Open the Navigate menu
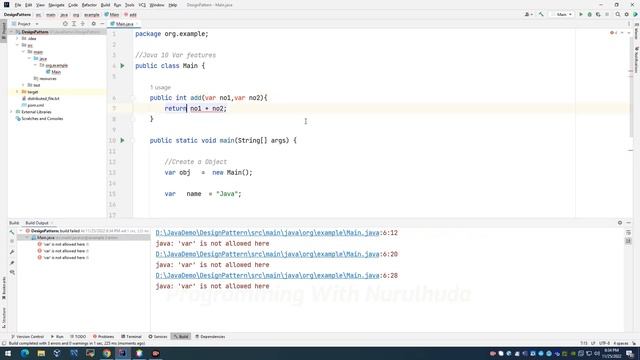The height and width of the screenshot is (360, 640). [56, 5]
